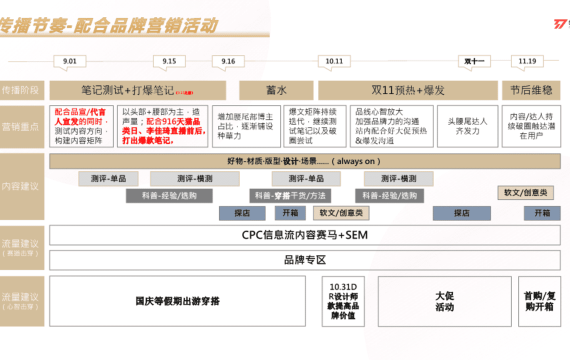
Task: Click the box starting 内容/达人持续破圈
Action: [531, 126]
